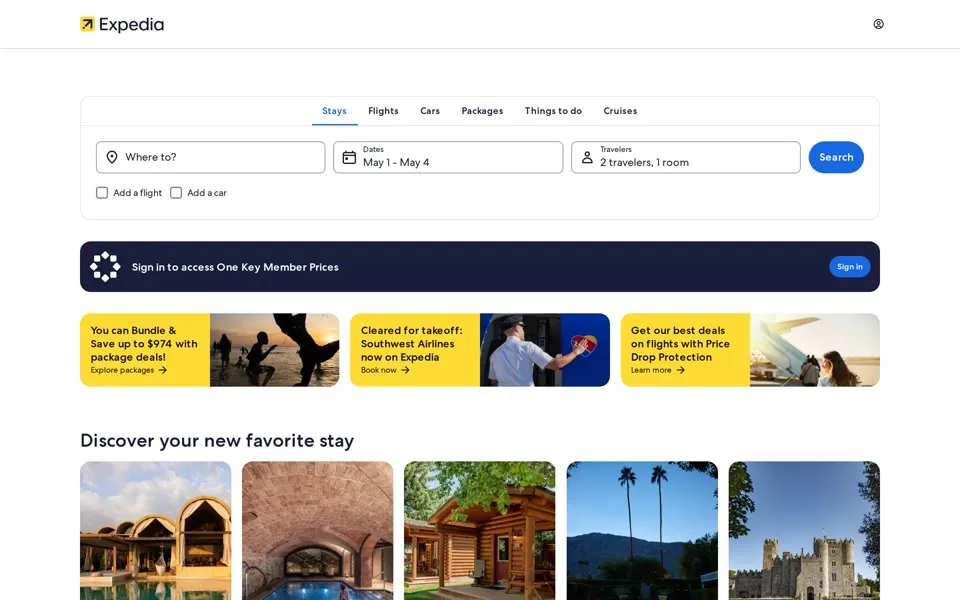Switch to the Flights tab

point(383,111)
